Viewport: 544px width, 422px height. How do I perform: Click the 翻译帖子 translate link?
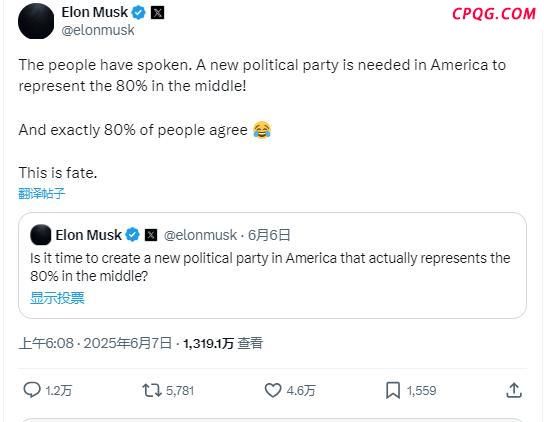(x=42, y=193)
